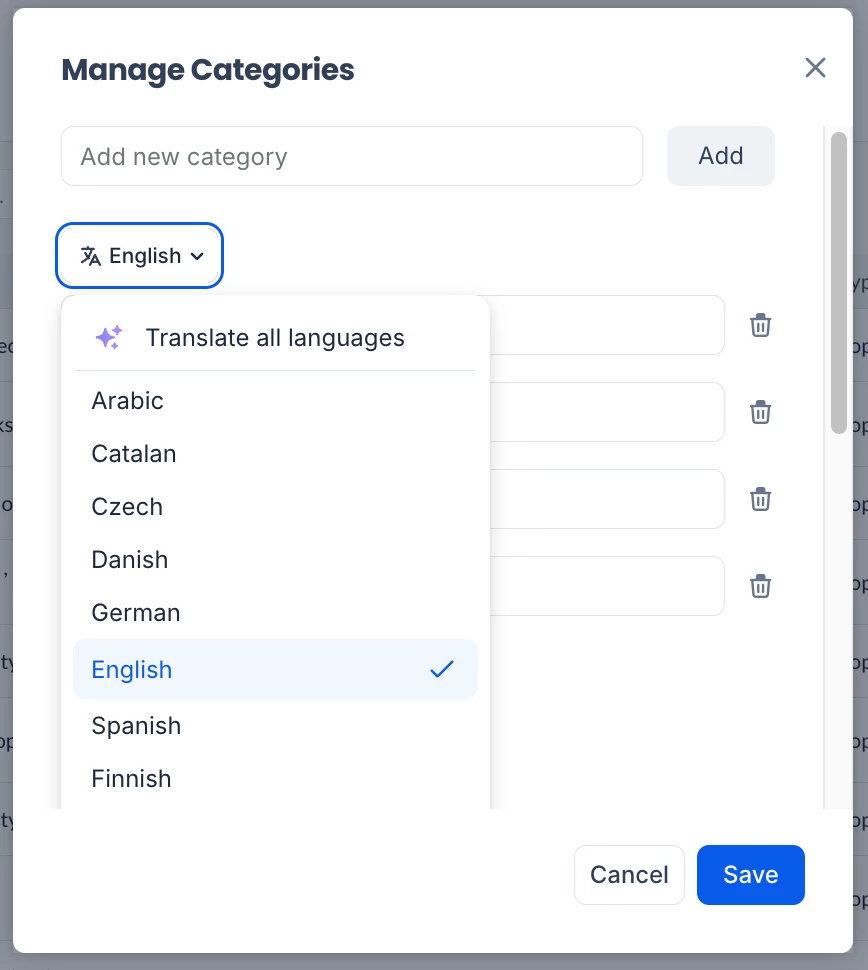Click the checkmark next to English
The image size is (868, 970).
(441, 670)
